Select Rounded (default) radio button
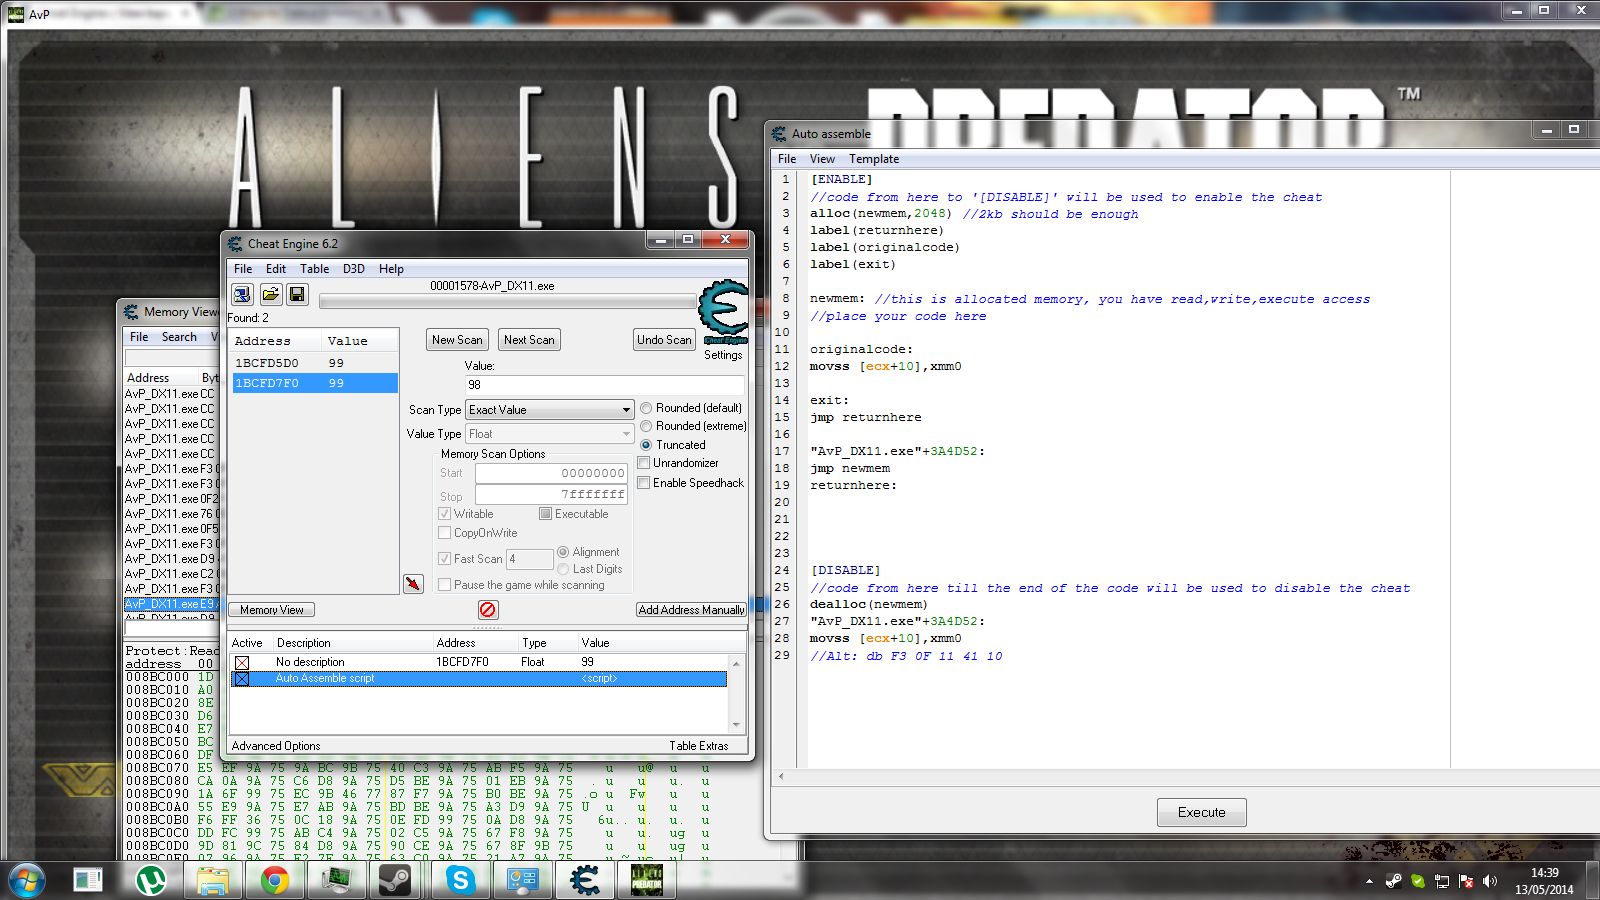Image resolution: width=1600 pixels, height=900 pixels. point(646,408)
